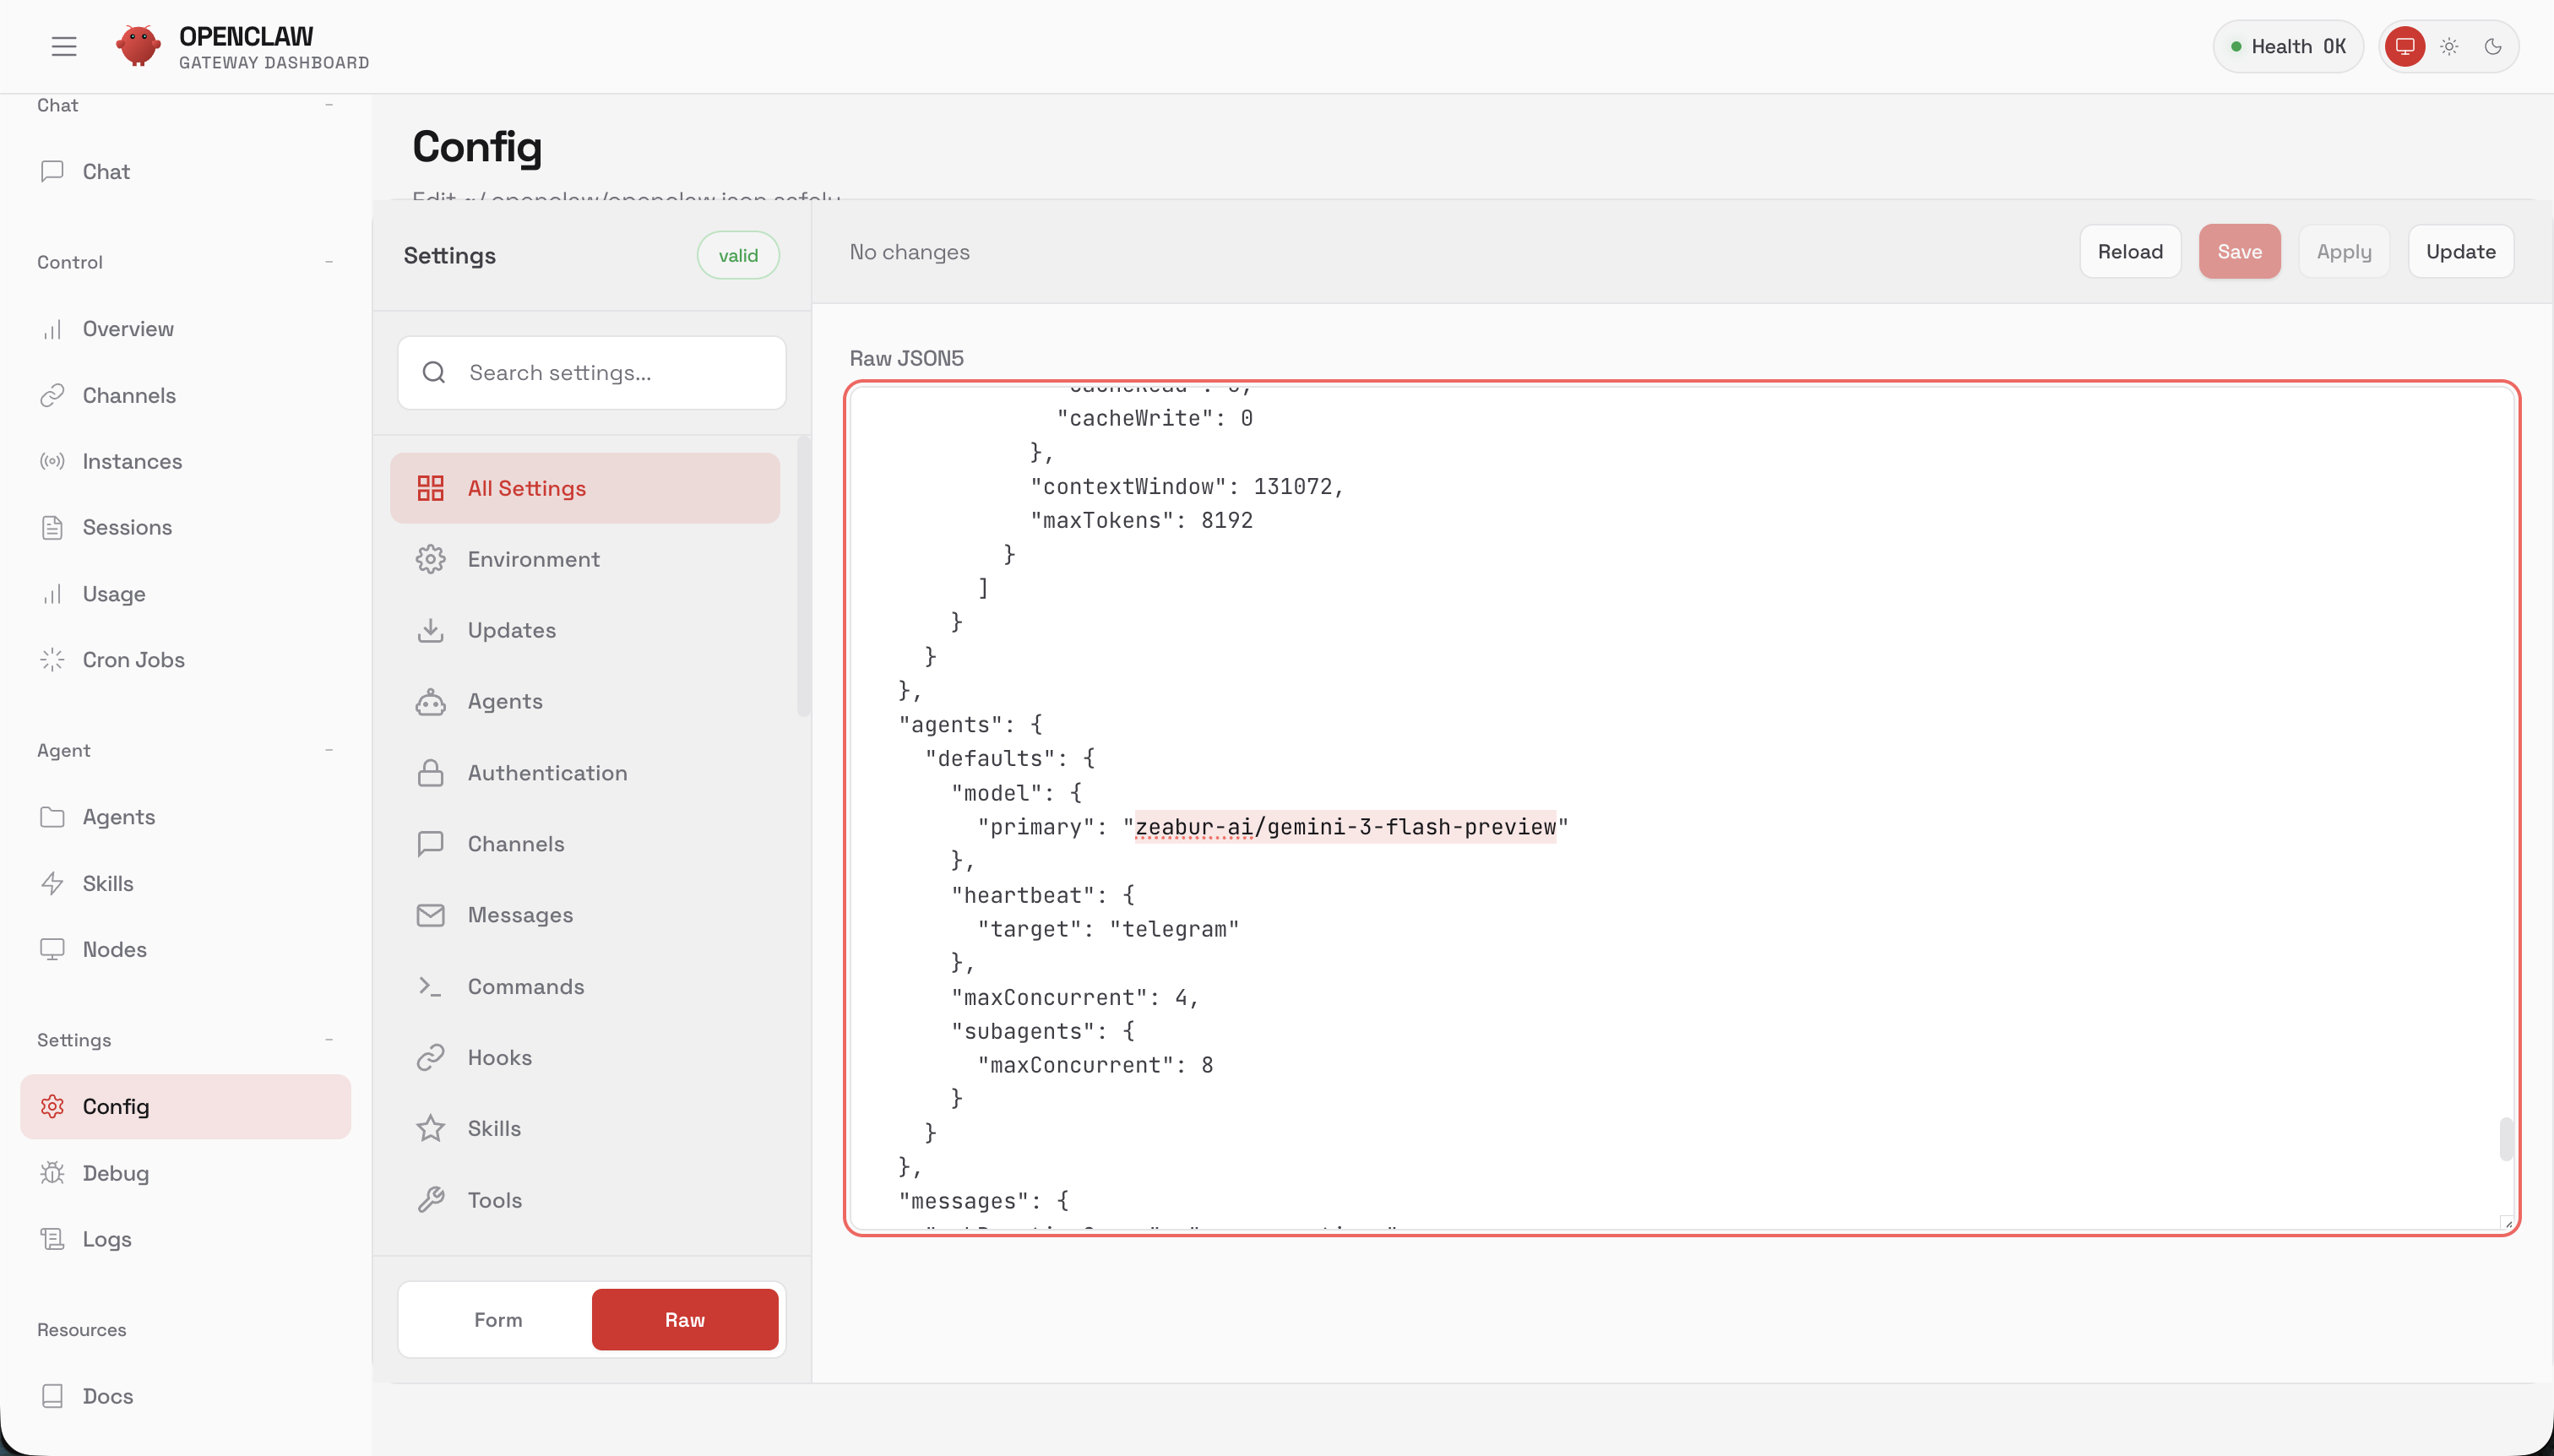This screenshot has height=1456, width=2554.
Task: Collapse the Settings sidebar group
Action: (x=329, y=1040)
